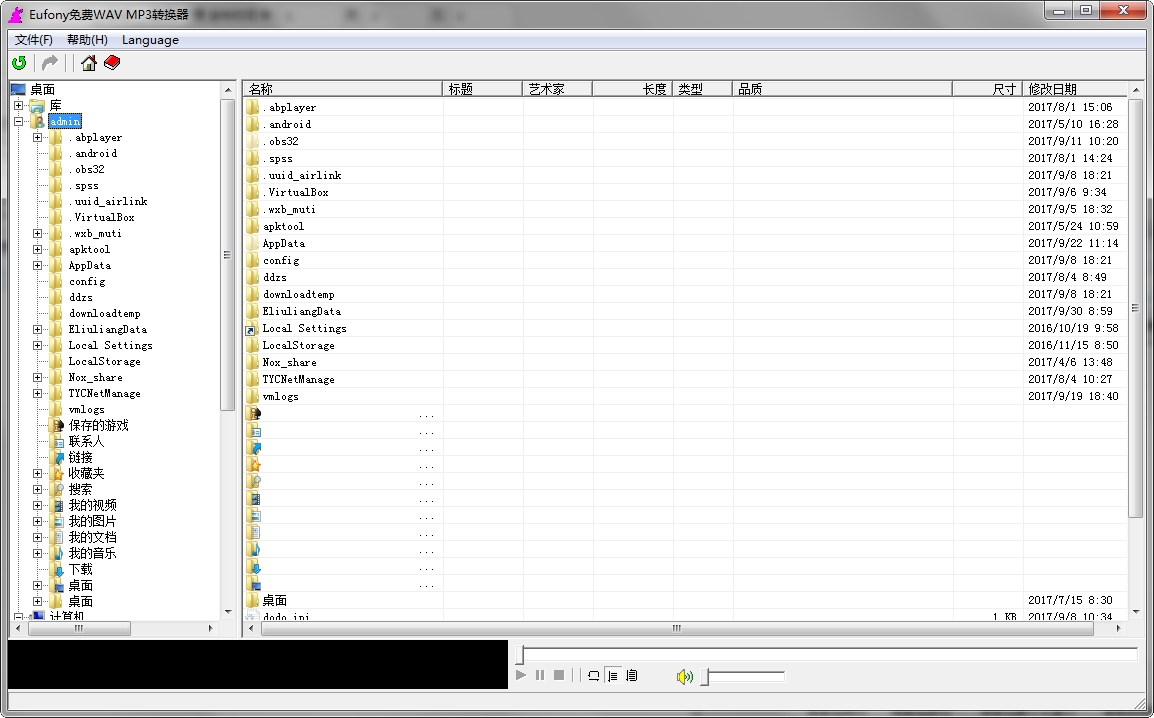This screenshot has height=718, width=1154.
Task: Toggle the reverse play order mode icon
Action: click(632, 675)
